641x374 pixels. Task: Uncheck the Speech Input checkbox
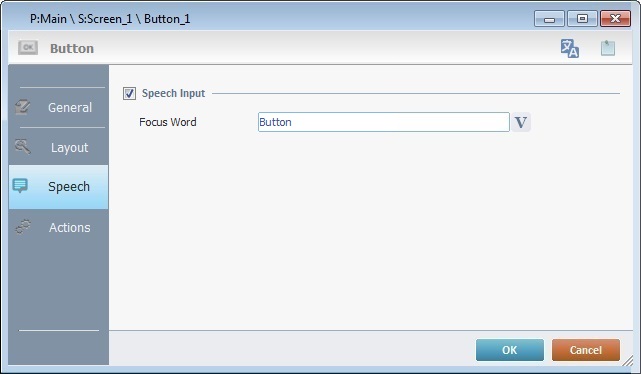129,94
